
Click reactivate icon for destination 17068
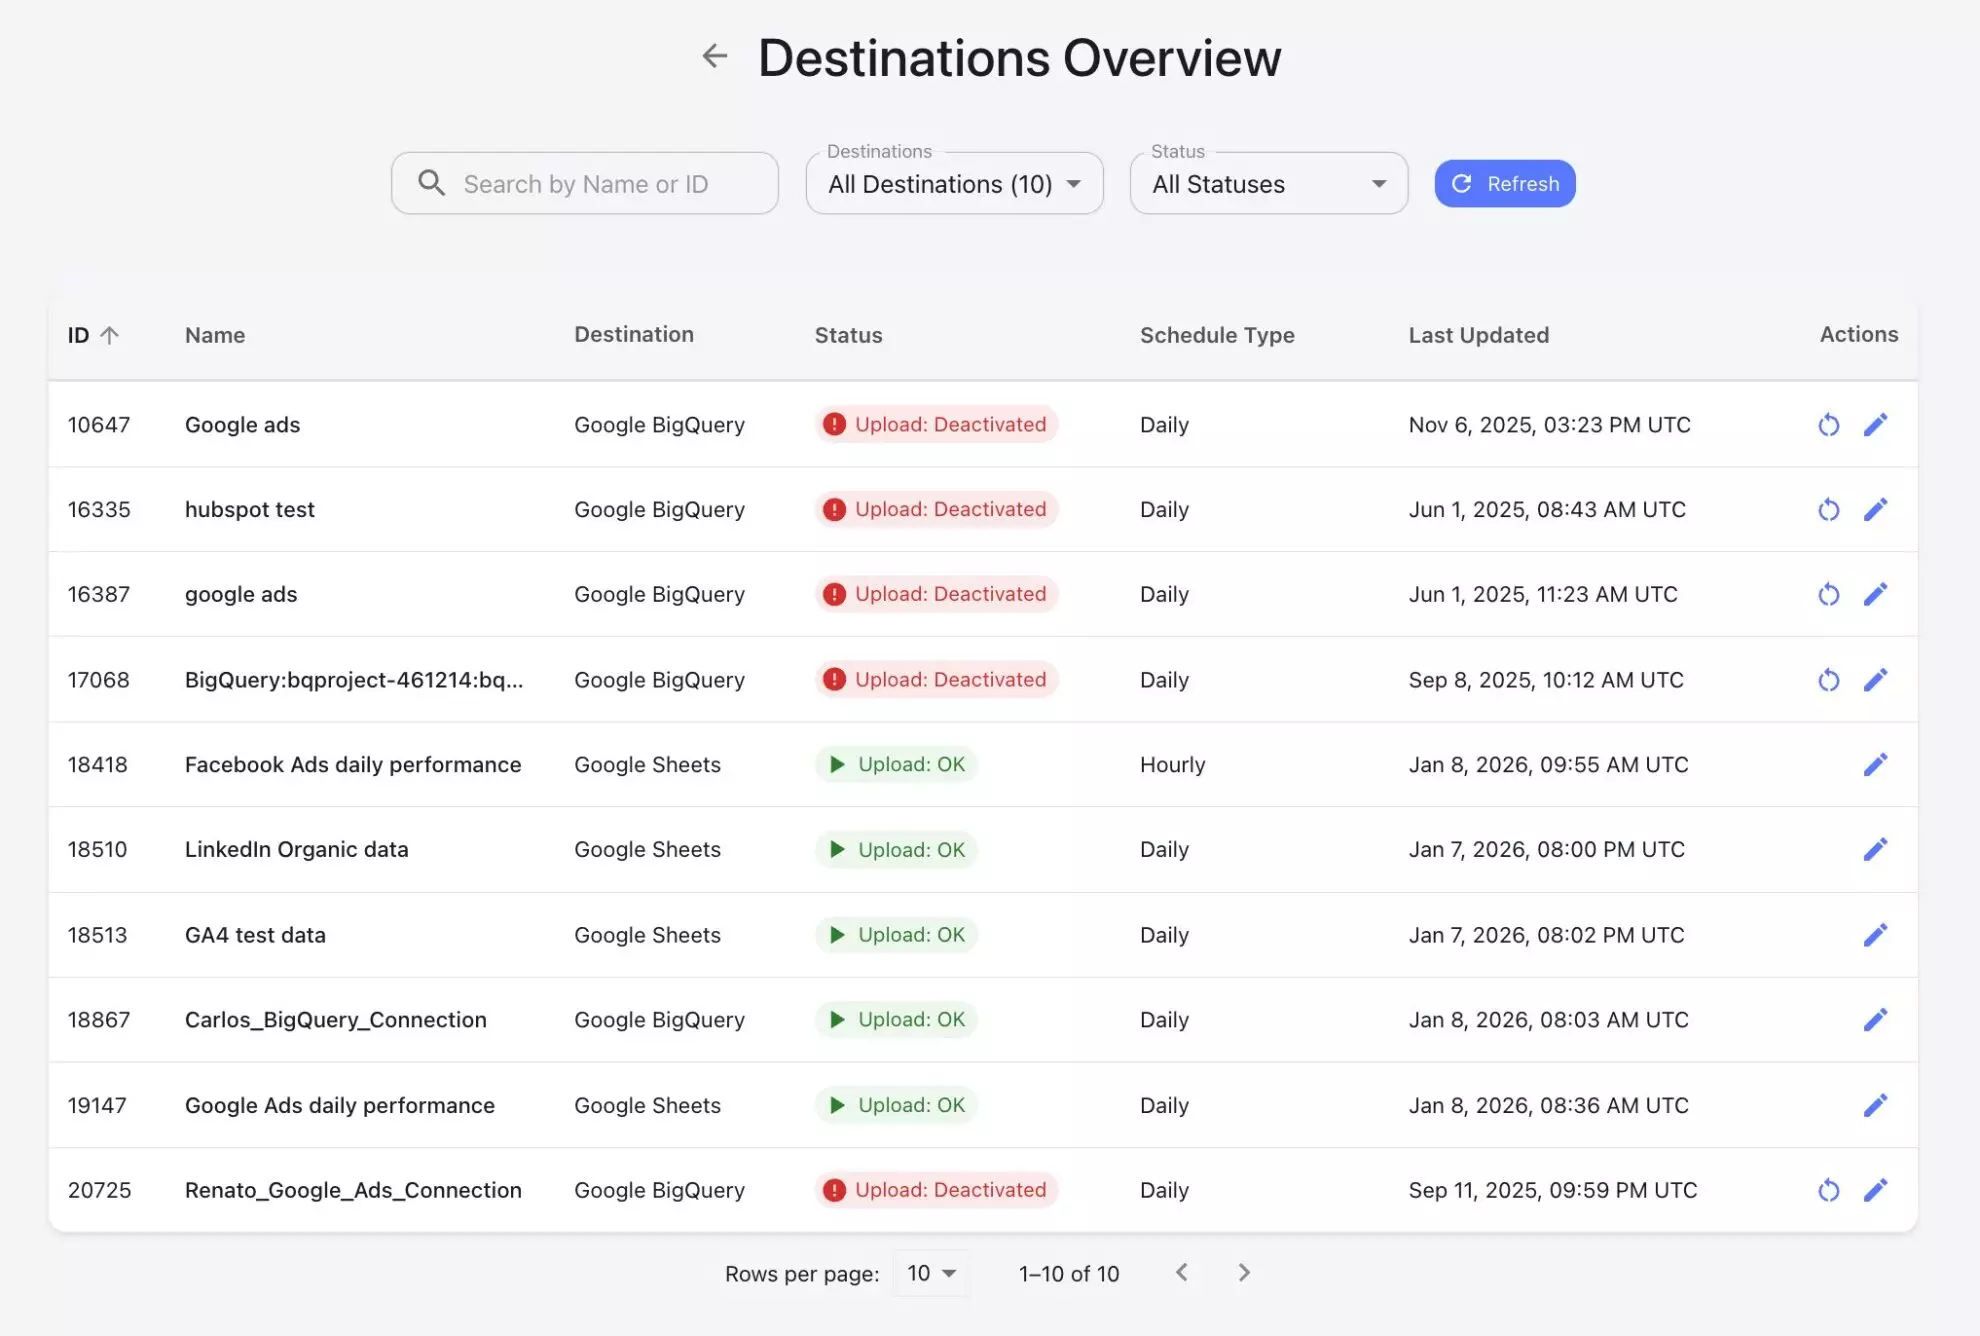(1828, 680)
